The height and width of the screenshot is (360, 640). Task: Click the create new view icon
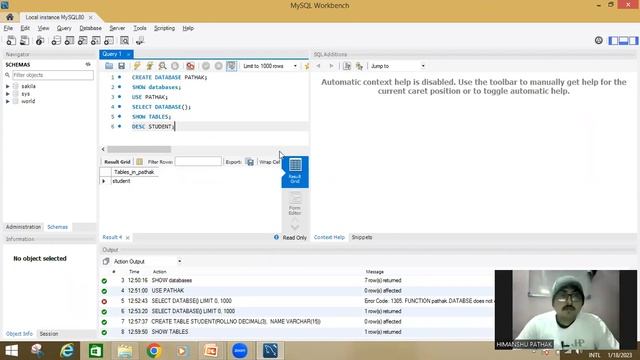pos(82,40)
